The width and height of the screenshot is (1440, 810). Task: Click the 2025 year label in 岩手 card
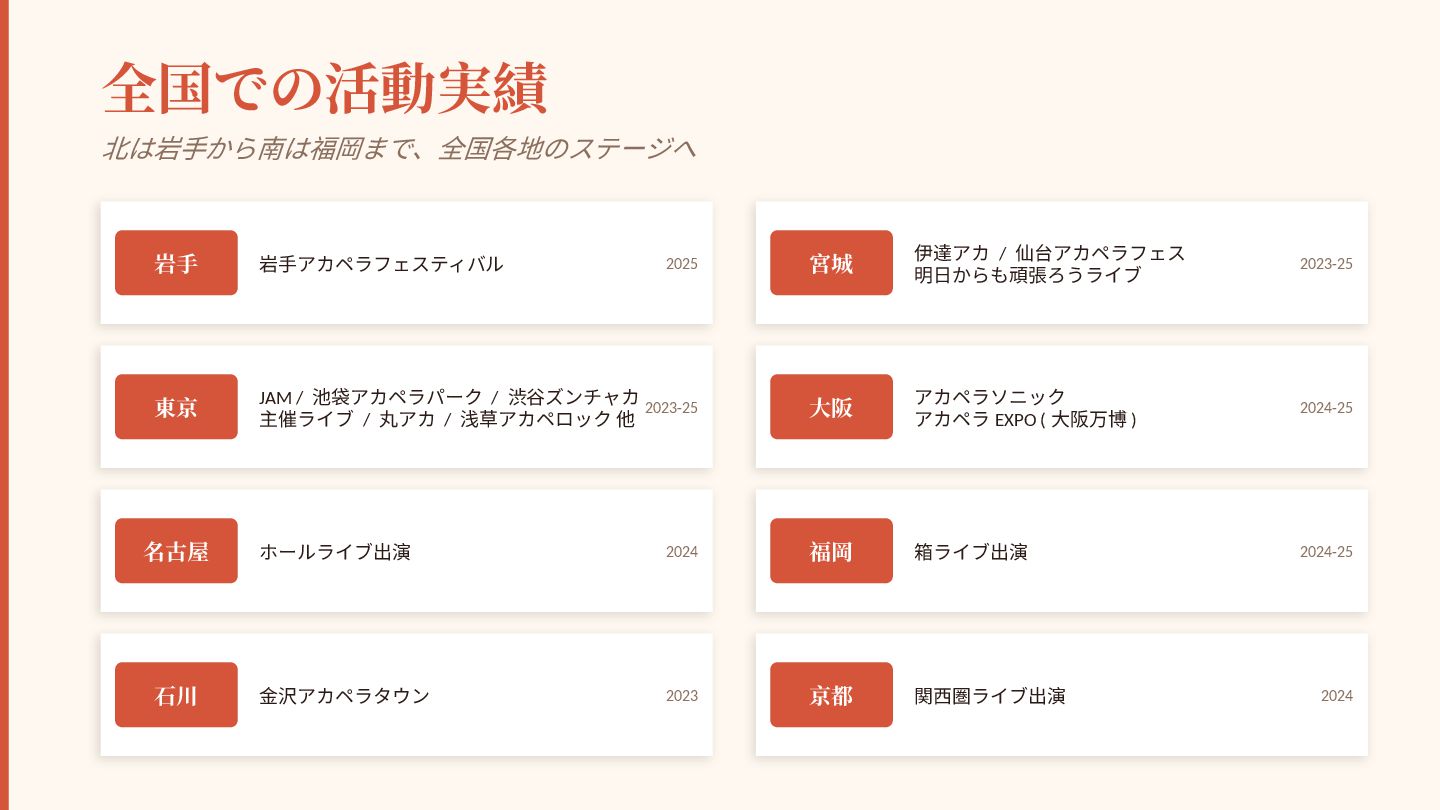point(682,264)
